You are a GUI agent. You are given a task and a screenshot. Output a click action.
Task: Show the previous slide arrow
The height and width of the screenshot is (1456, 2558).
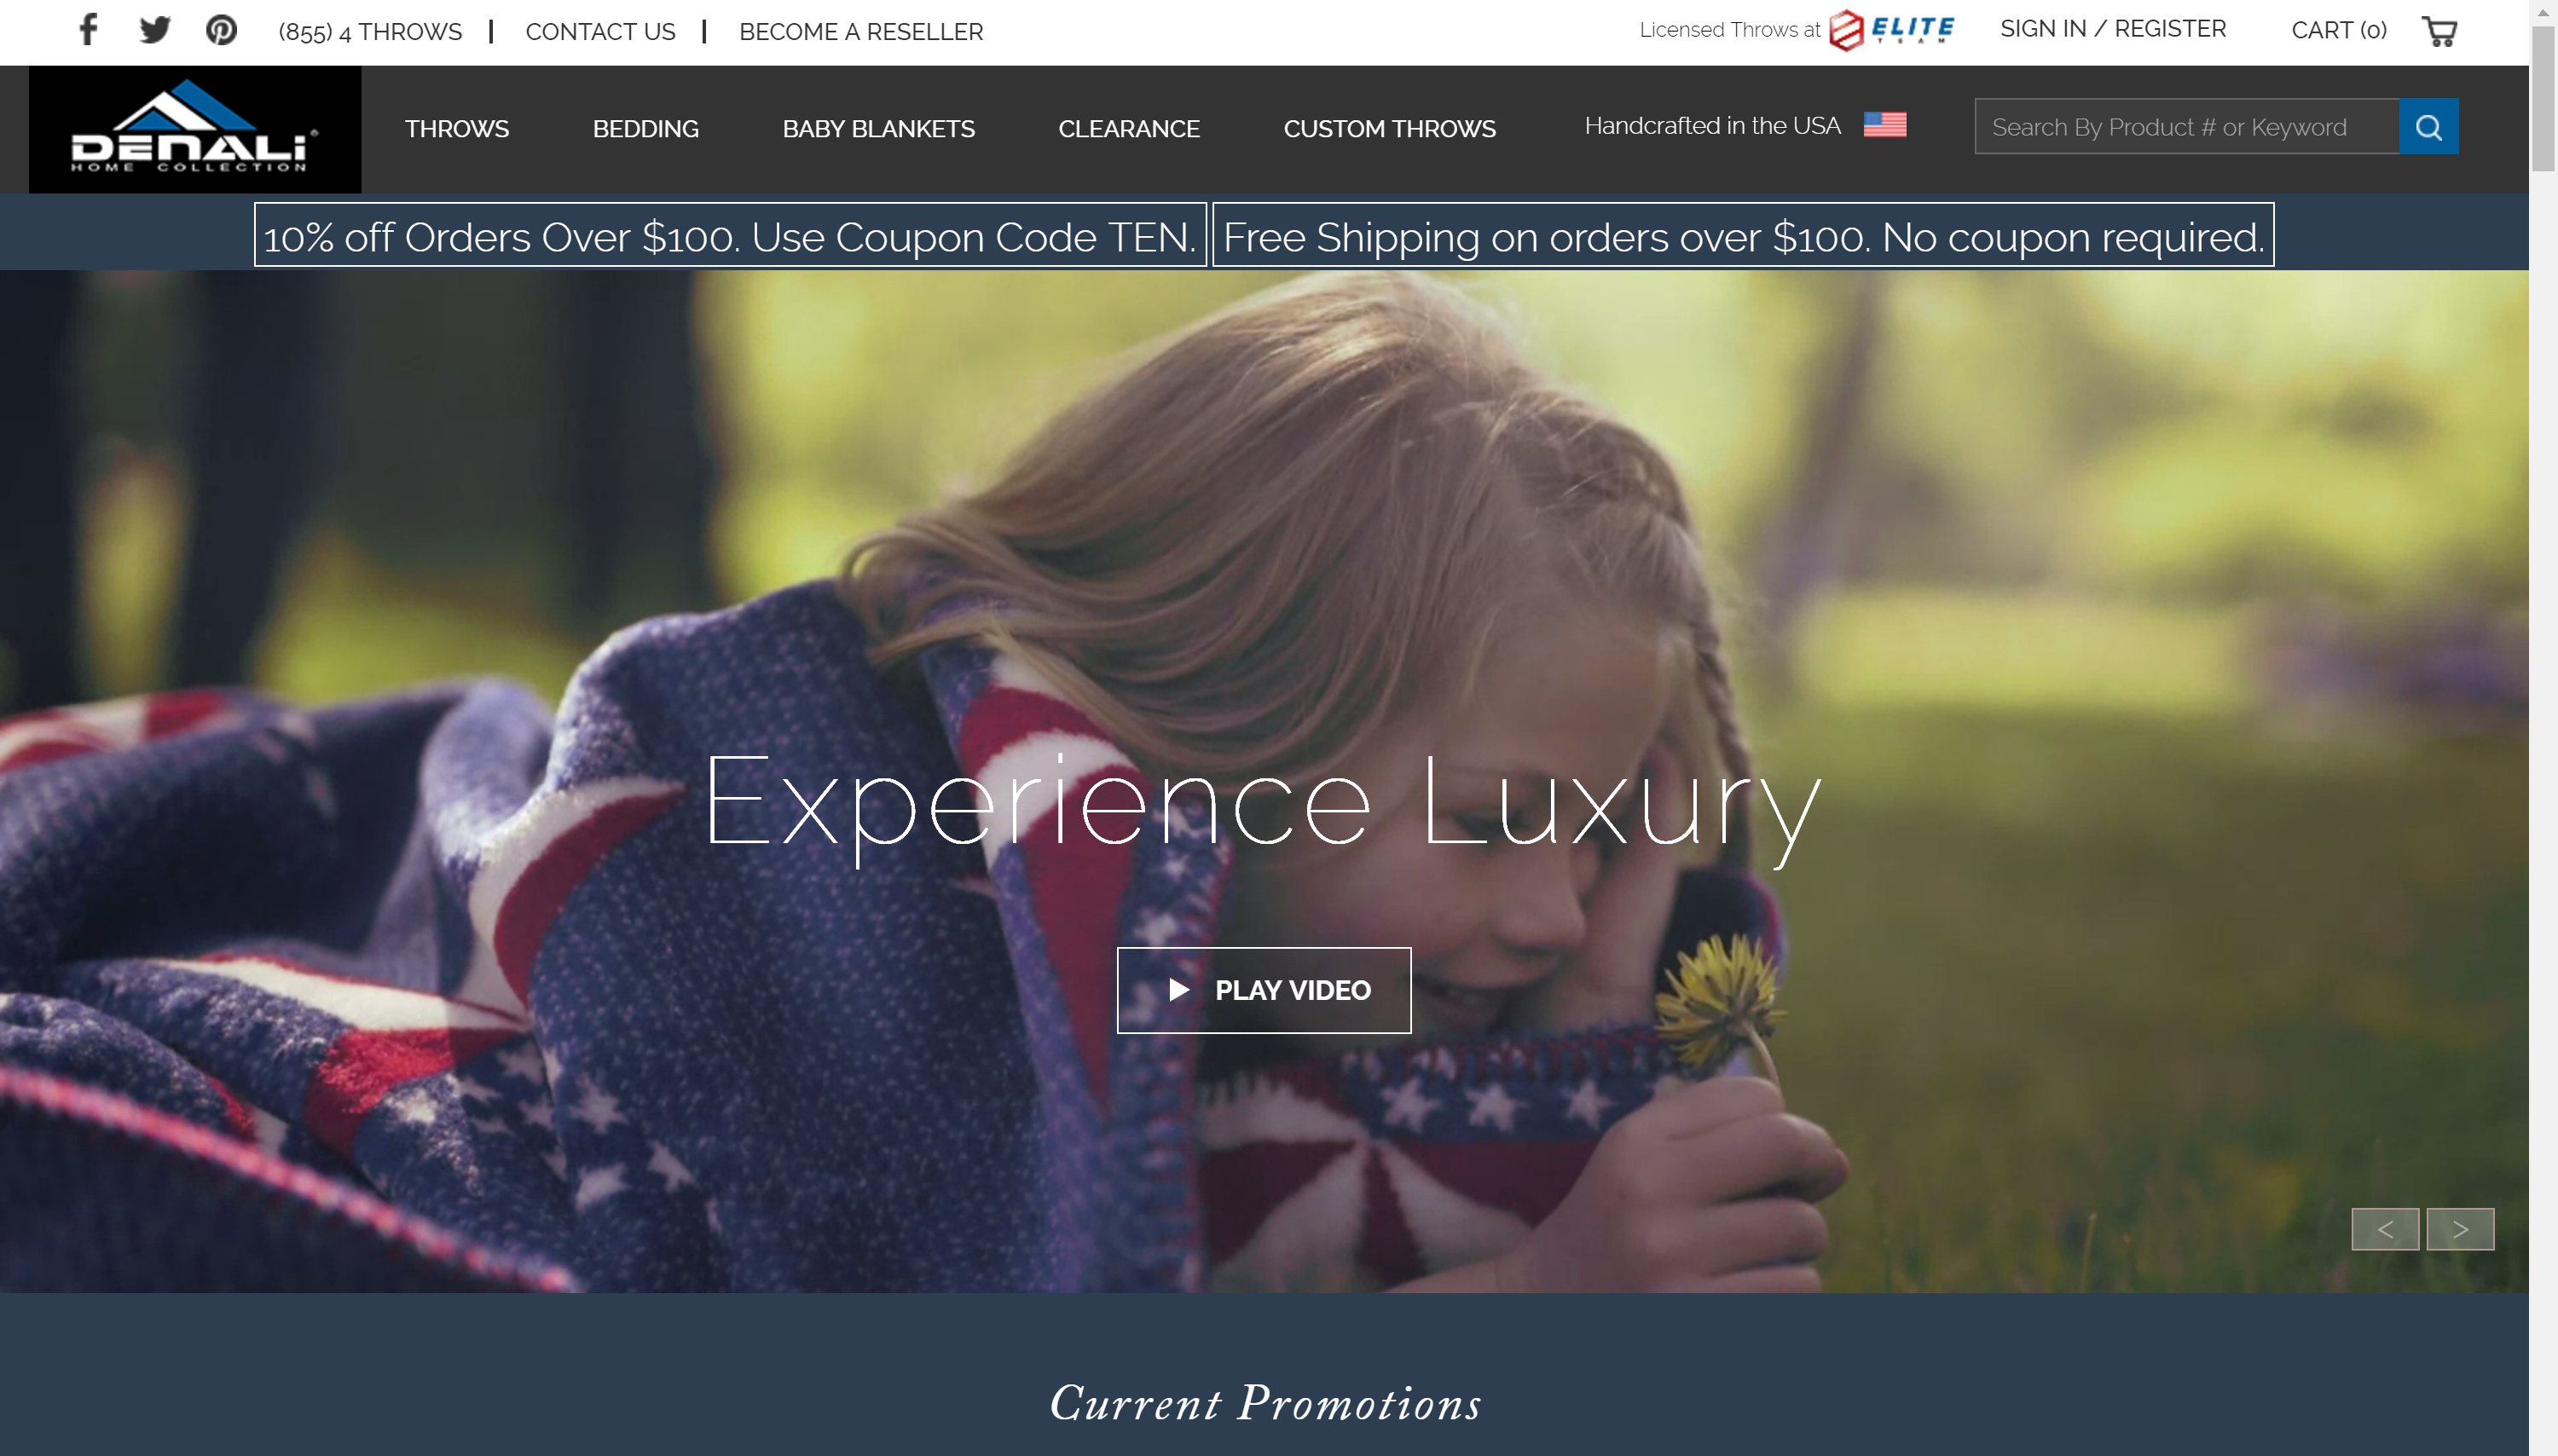(x=2384, y=1229)
